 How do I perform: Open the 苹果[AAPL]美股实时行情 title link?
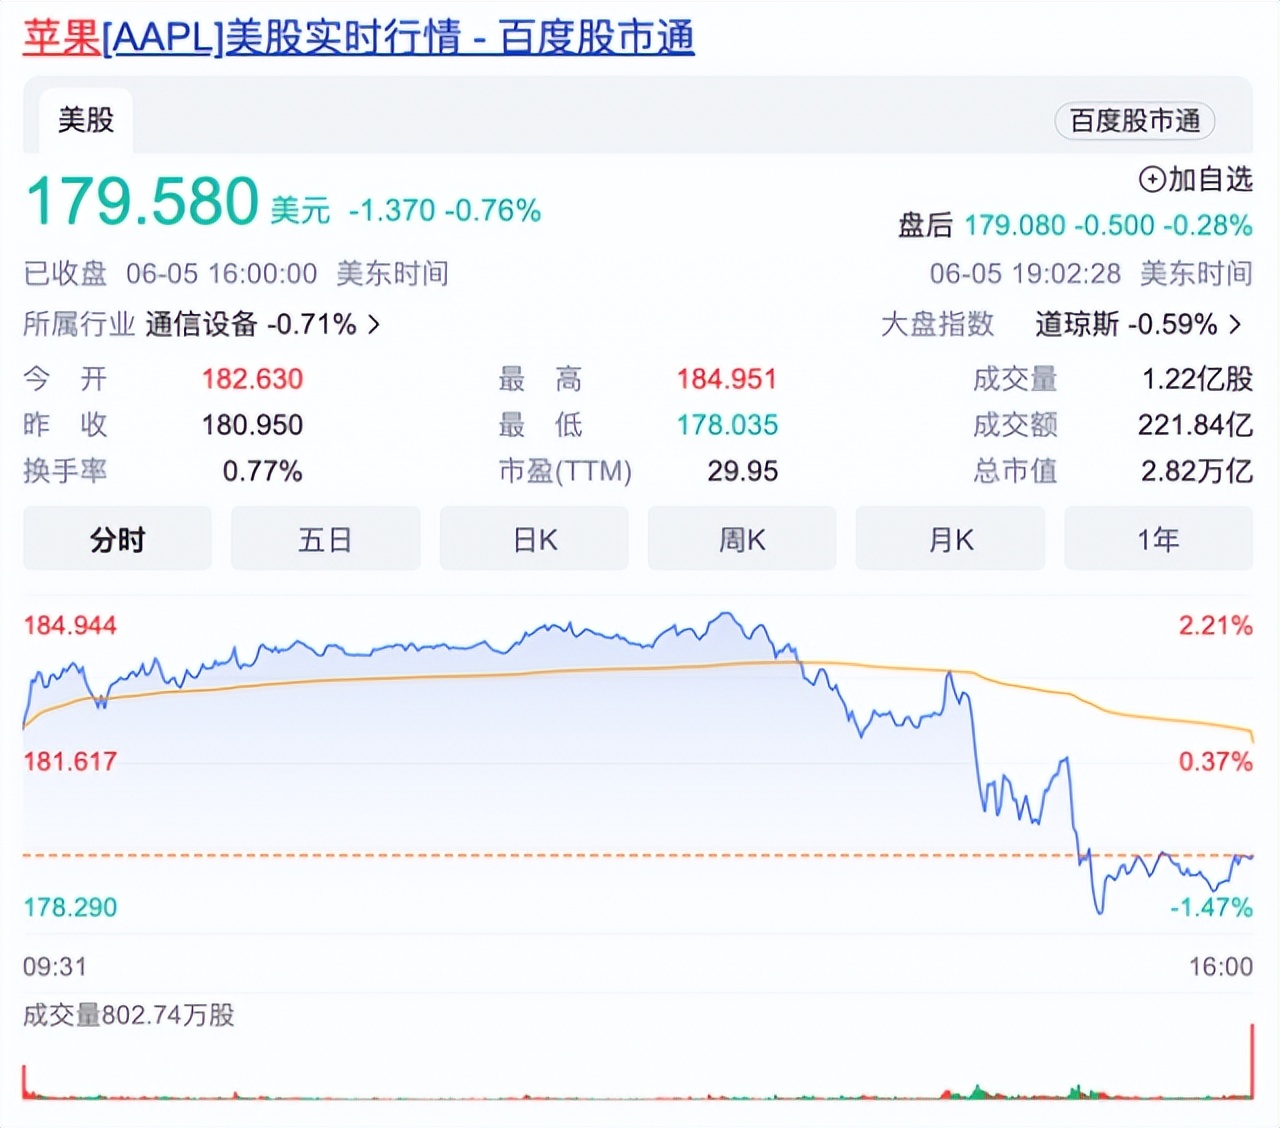(355, 35)
